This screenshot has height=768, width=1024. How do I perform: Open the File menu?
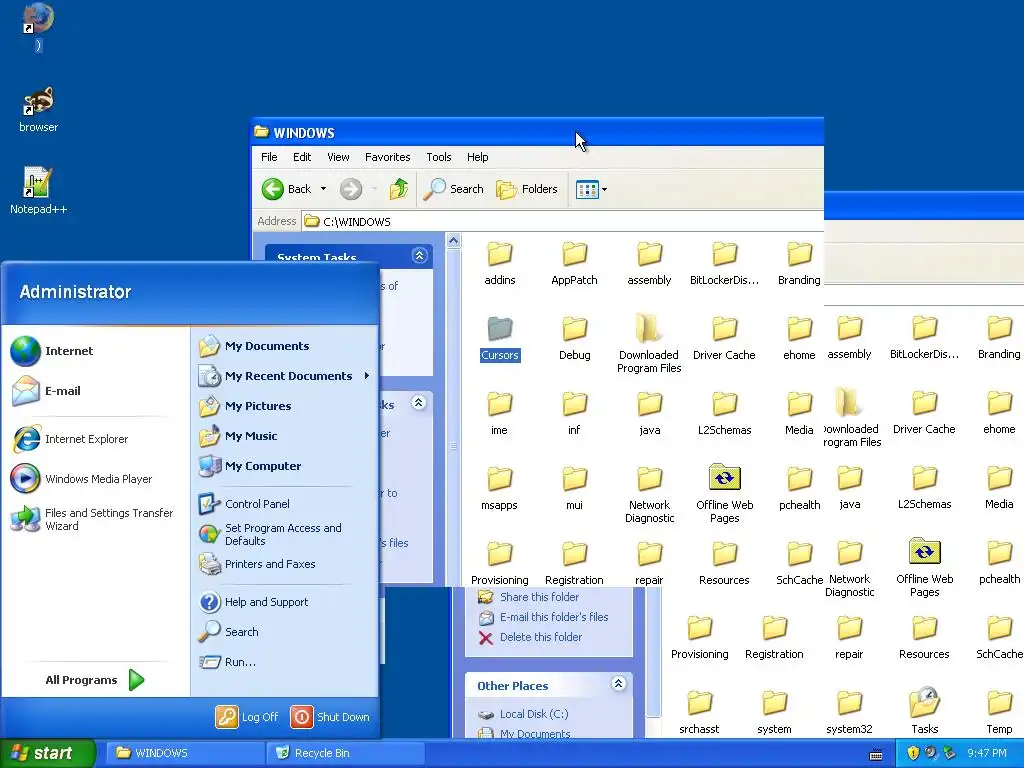269,157
